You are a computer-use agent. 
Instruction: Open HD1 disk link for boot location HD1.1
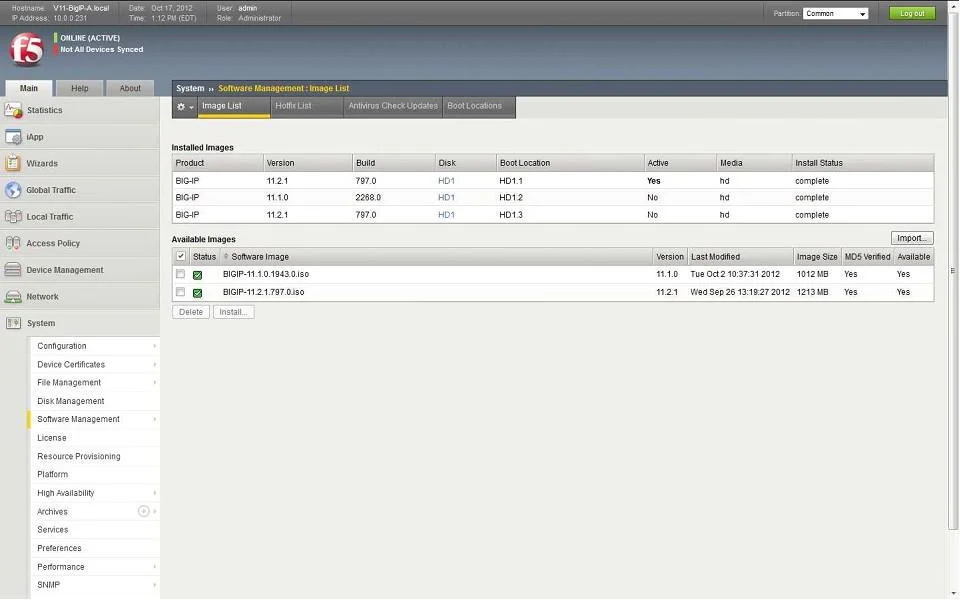click(x=446, y=181)
